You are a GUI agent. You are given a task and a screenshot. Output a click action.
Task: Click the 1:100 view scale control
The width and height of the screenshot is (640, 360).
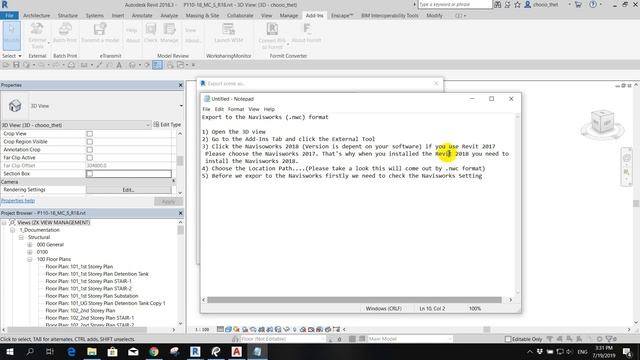click(202, 329)
